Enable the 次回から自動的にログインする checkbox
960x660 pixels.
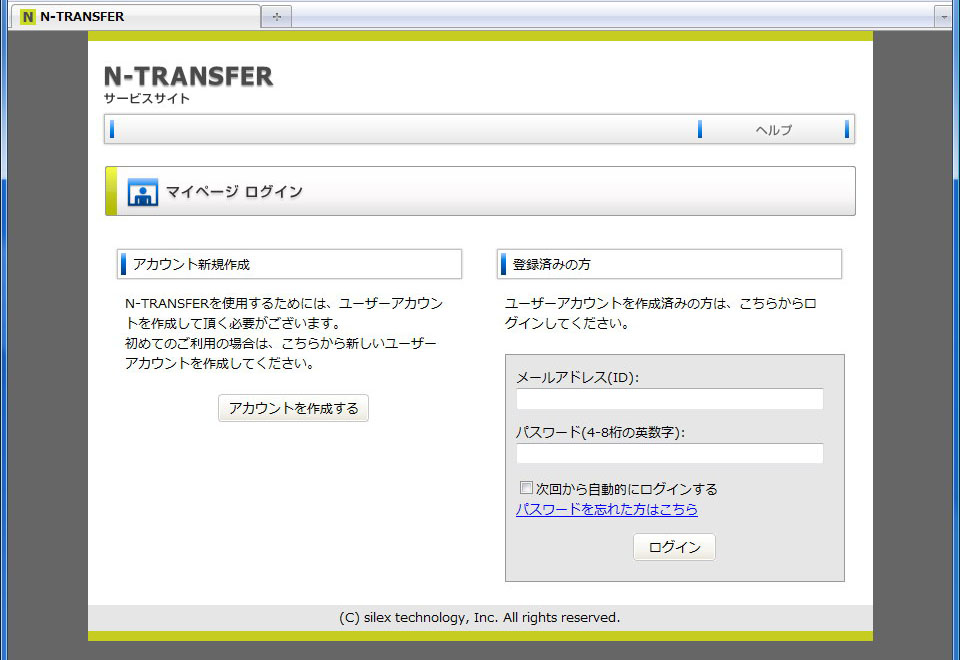click(x=526, y=487)
